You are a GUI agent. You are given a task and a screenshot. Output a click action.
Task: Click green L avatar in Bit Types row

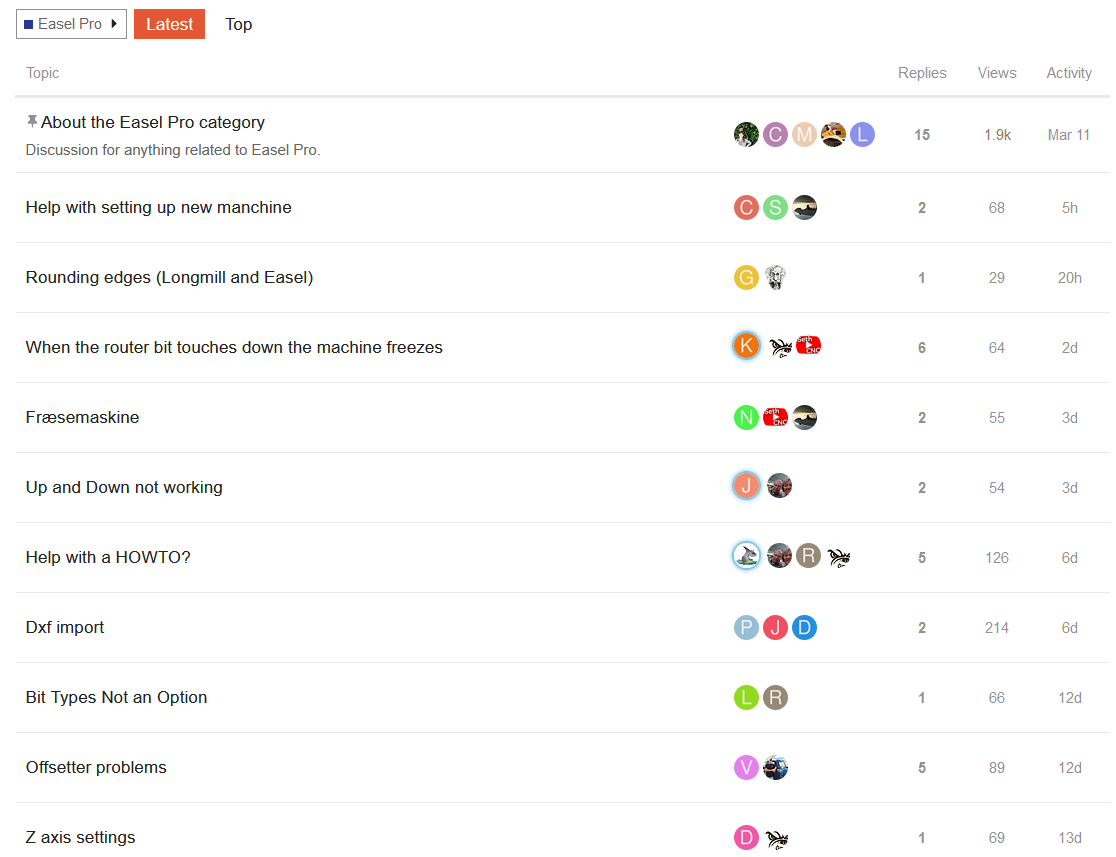point(746,697)
